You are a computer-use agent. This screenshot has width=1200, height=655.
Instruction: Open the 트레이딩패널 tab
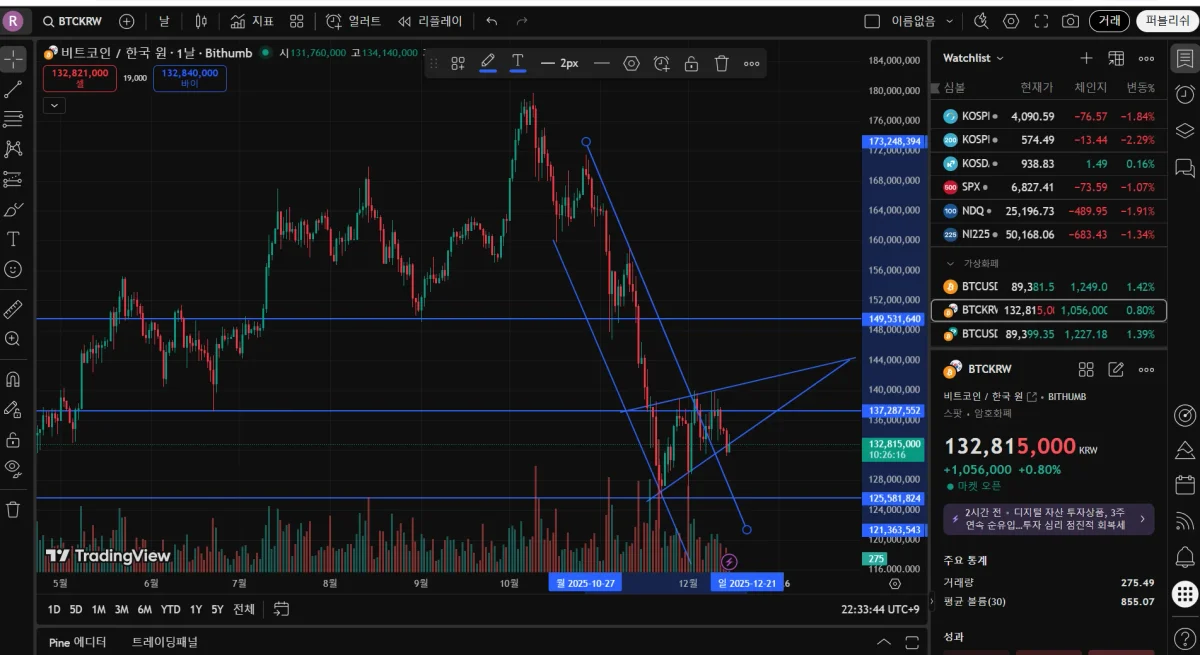(164, 642)
